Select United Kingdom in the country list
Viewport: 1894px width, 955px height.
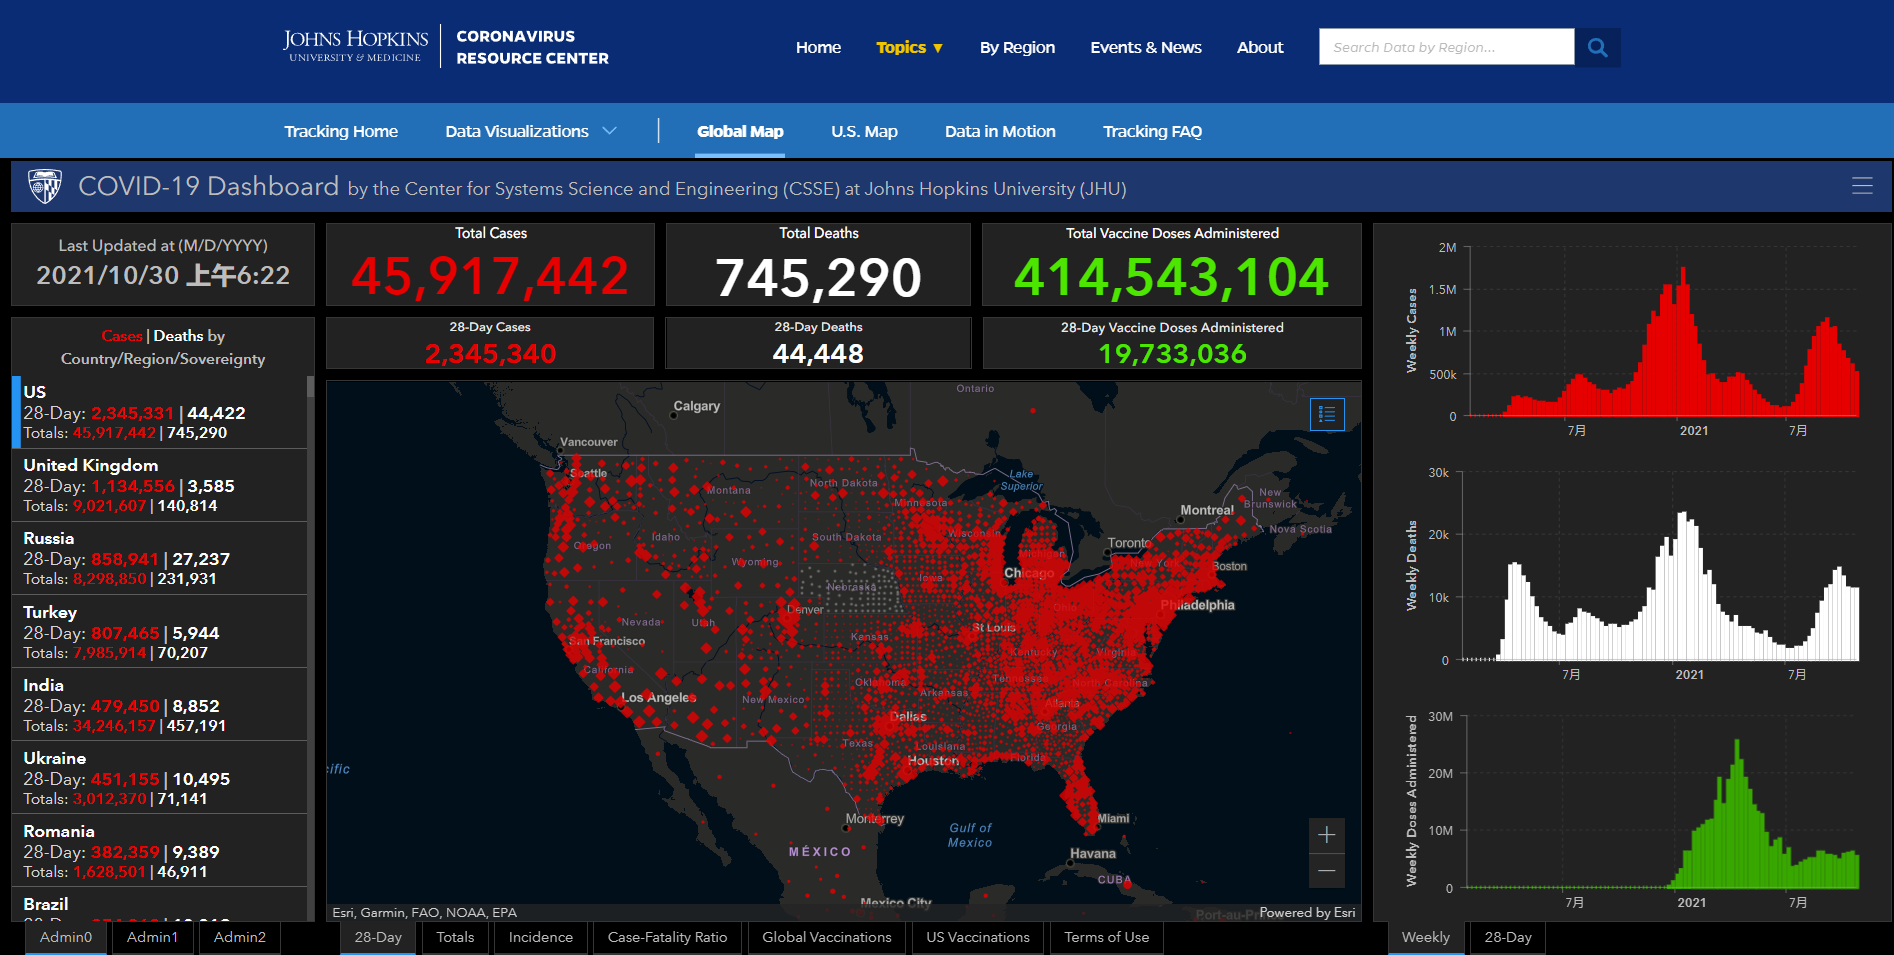click(160, 485)
